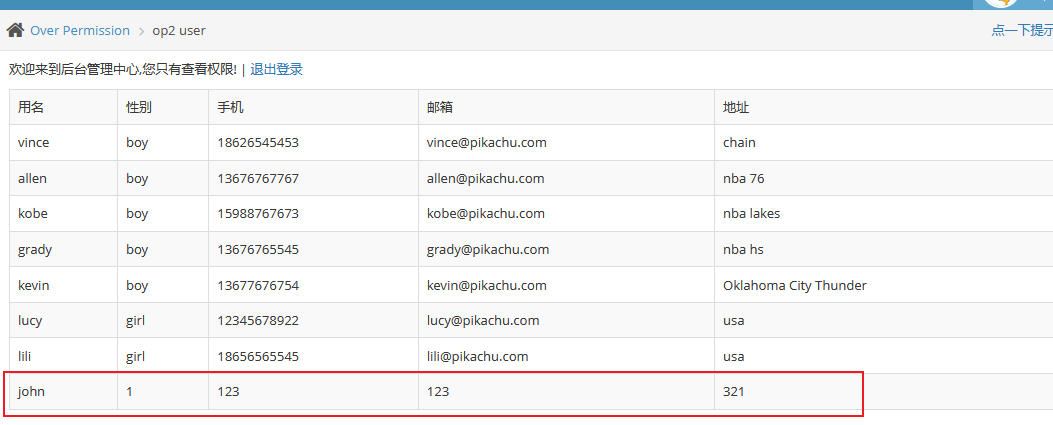This screenshot has width=1053, height=425.
Task: Click john's gender cell 1
Action: [130, 391]
